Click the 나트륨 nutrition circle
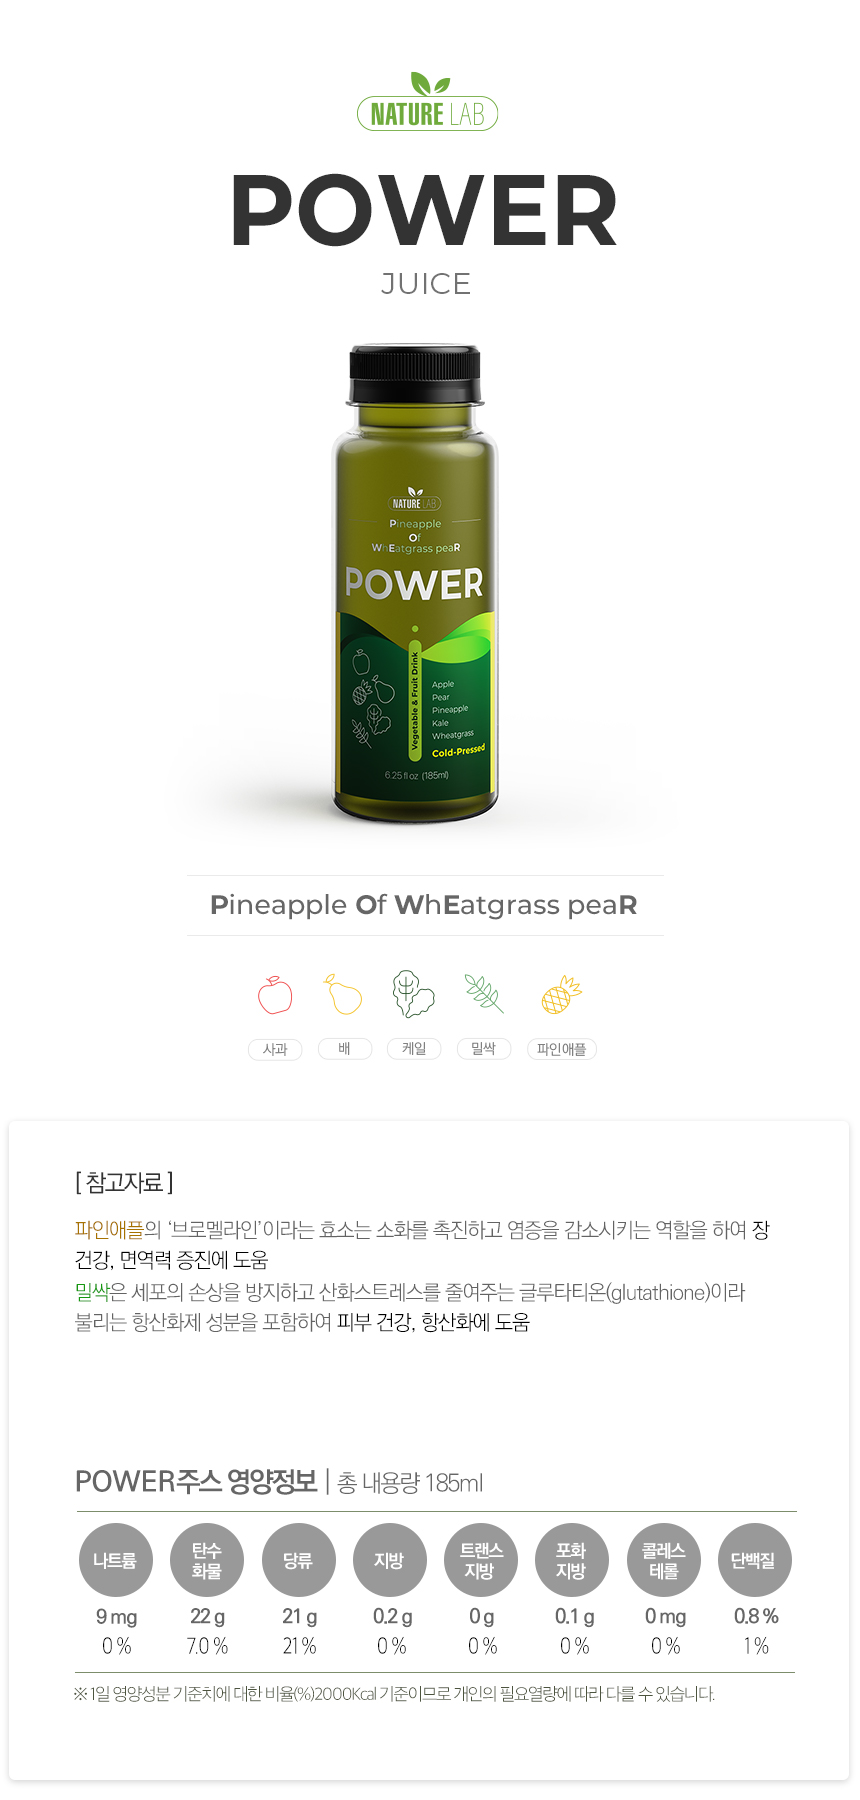The width and height of the screenshot is (860, 1800). click(x=116, y=1560)
